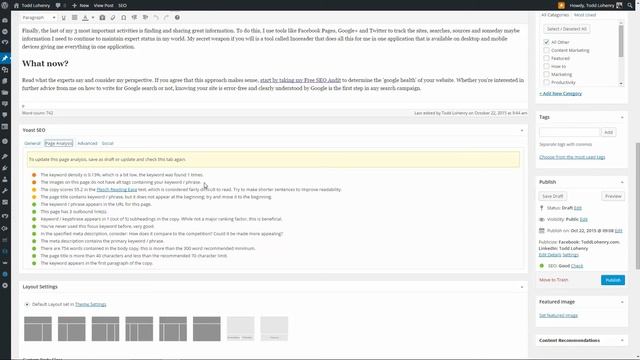Collapse the Featured Image panel
The height and width of the screenshot is (360, 640).
coord(622,302)
